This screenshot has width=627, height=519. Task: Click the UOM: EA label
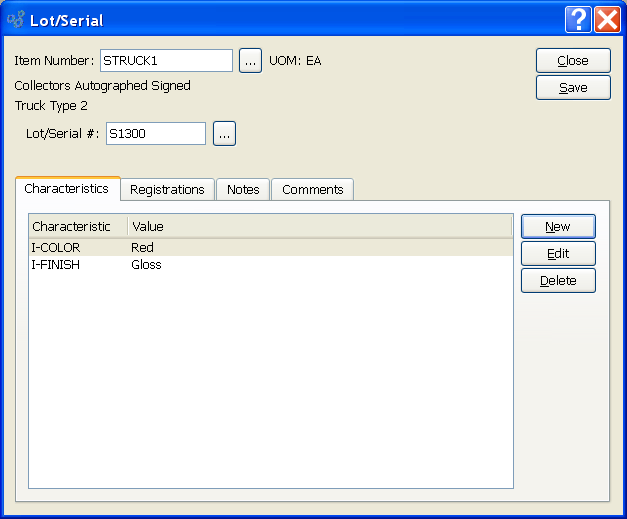(x=295, y=61)
